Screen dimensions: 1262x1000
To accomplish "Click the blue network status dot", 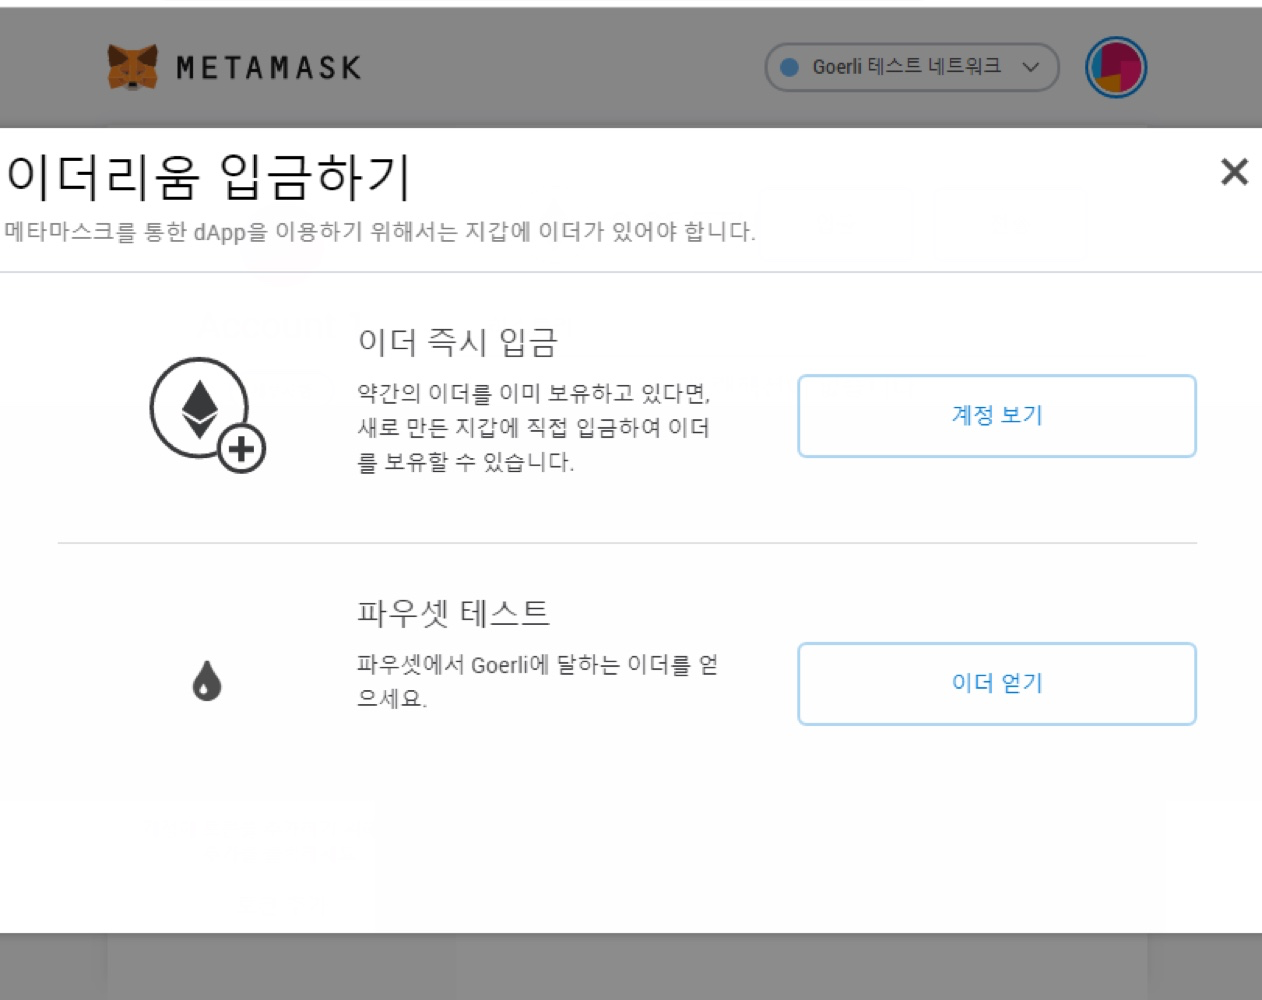I will point(789,67).
